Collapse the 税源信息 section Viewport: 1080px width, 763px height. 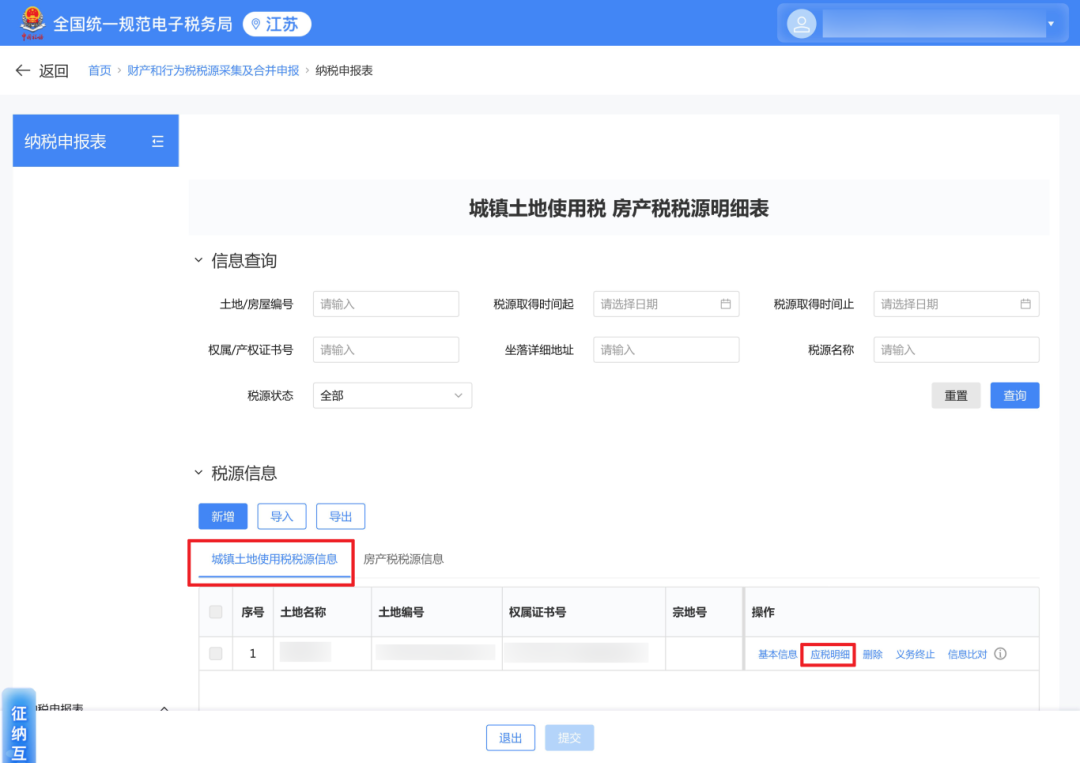coord(198,472)
